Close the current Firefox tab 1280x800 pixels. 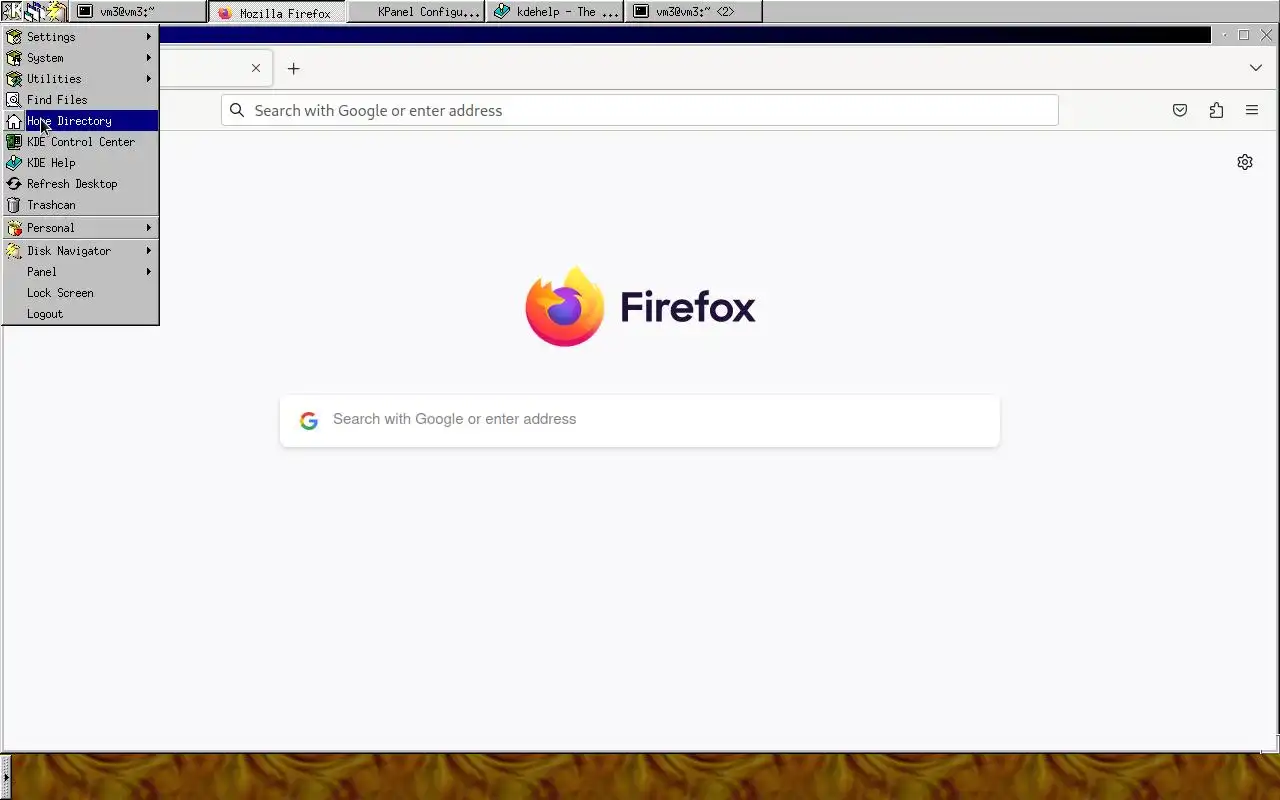256,68
